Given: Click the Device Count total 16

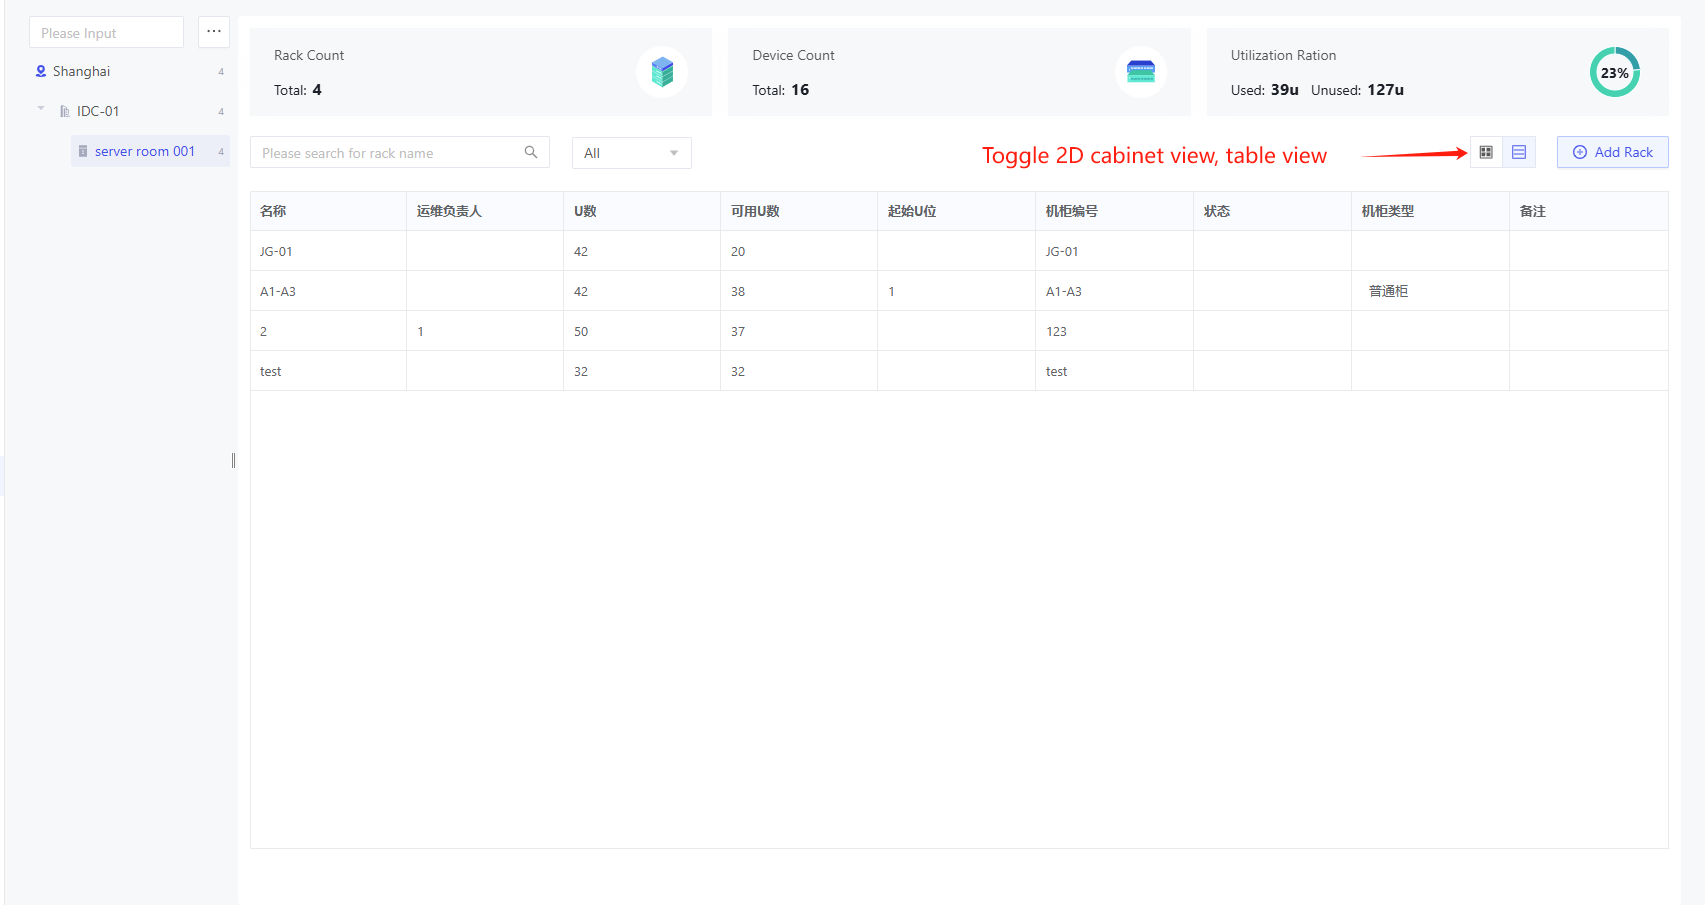Looking at the screenshot, I should 800,89.
